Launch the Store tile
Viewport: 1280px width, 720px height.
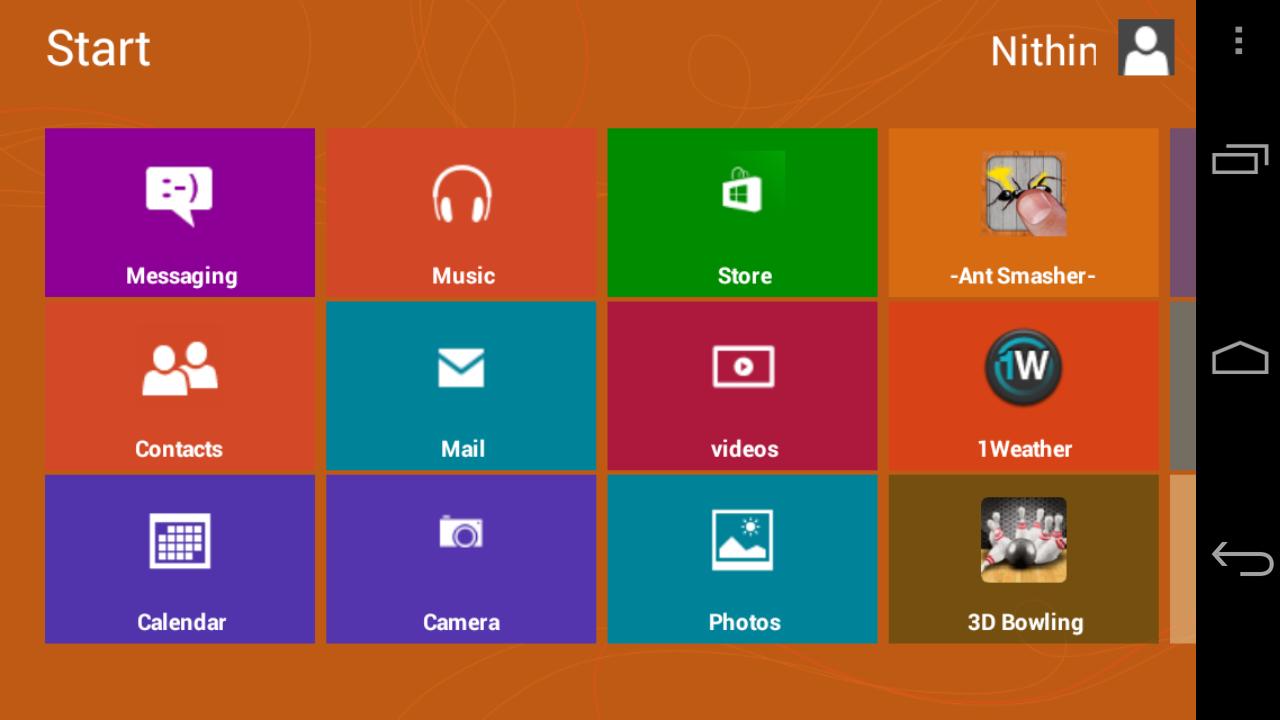click(x=742, y=212)
